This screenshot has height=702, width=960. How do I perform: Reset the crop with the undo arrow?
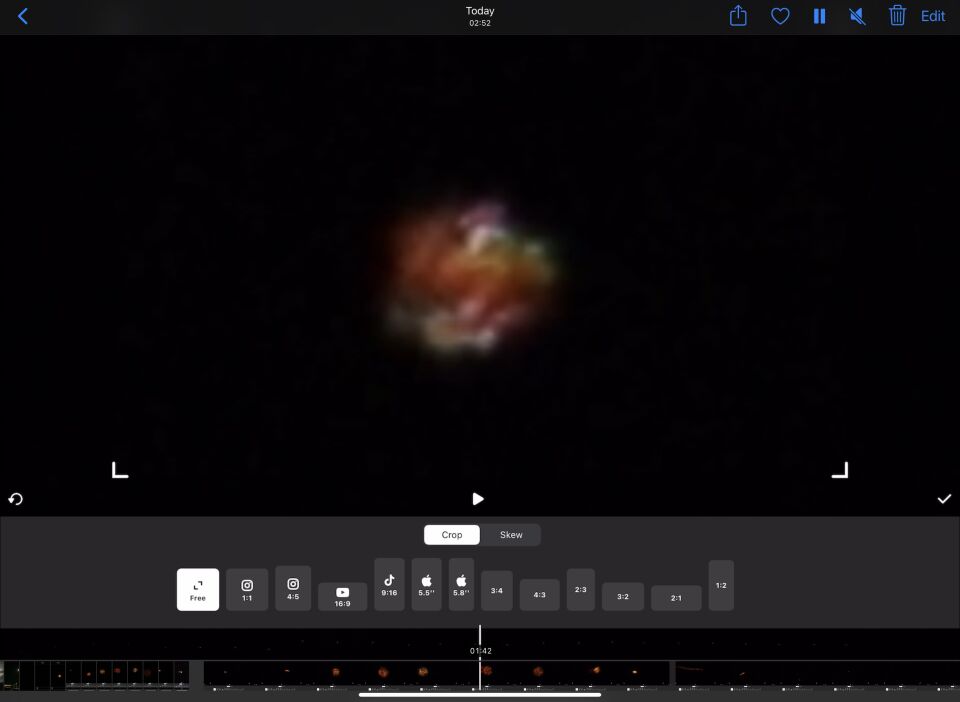[15, 499]
